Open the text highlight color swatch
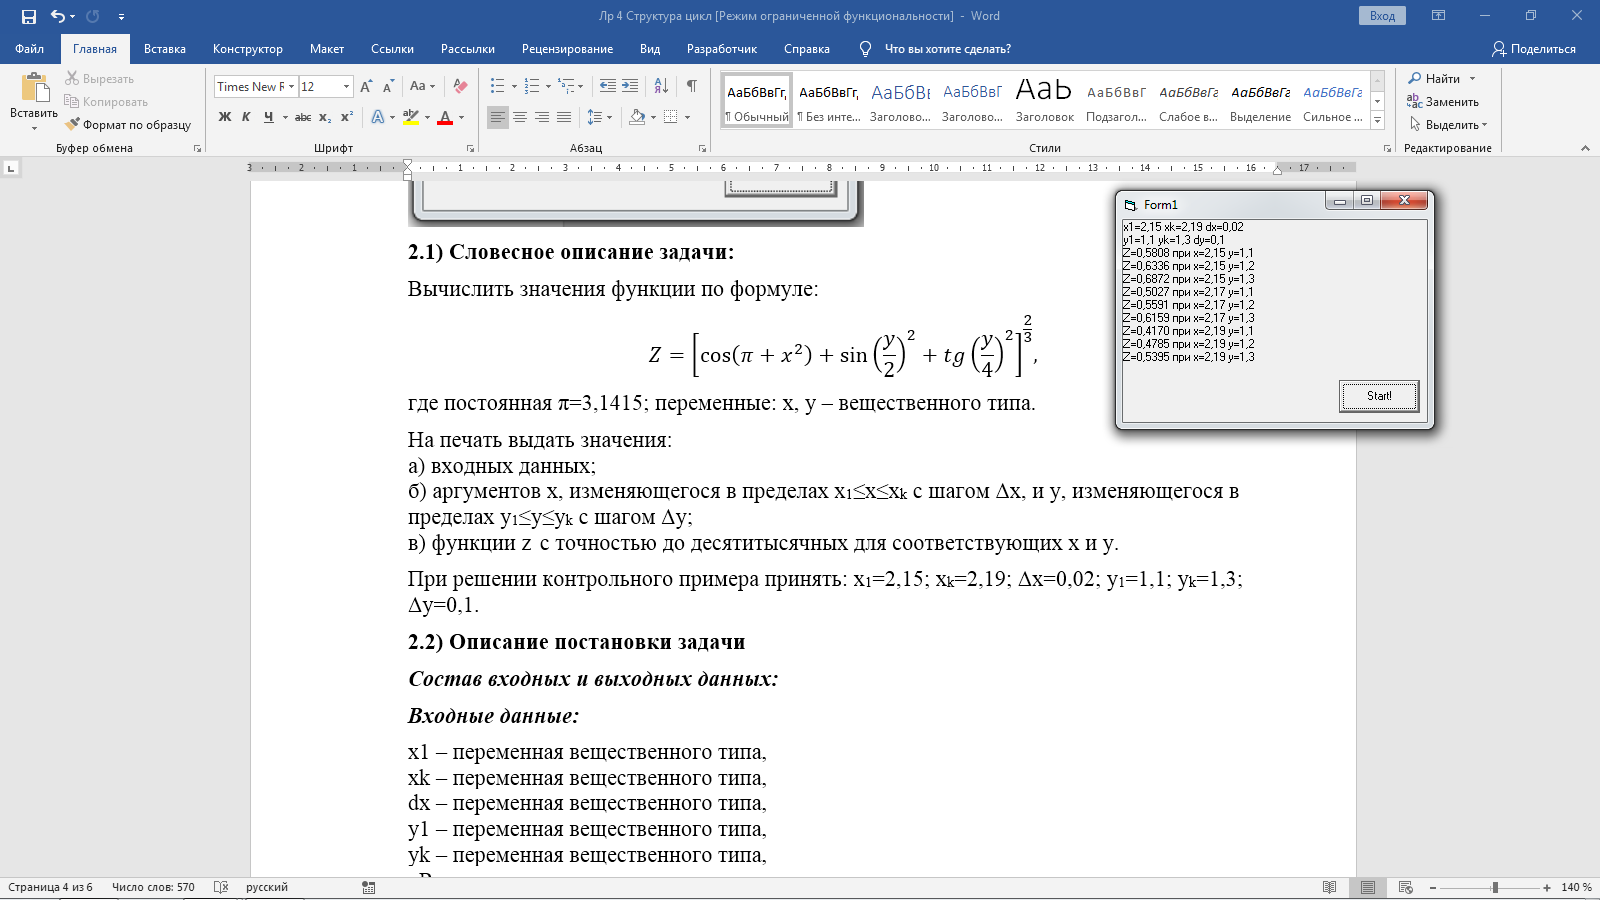Viewport: 1600px width, 900px height. coord(411,117)
